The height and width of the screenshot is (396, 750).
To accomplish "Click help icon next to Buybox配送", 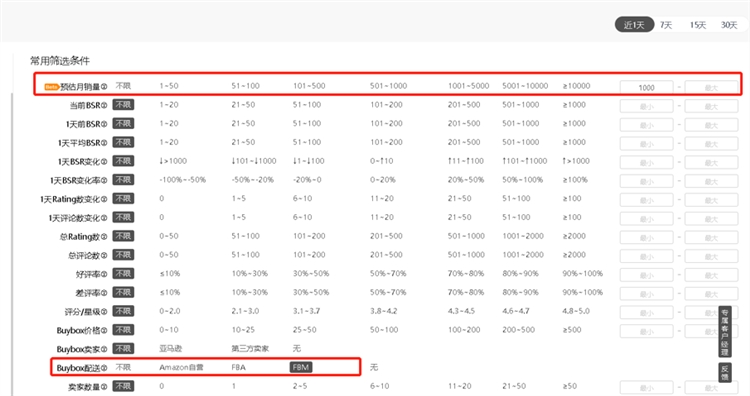I will coord(104,368).
